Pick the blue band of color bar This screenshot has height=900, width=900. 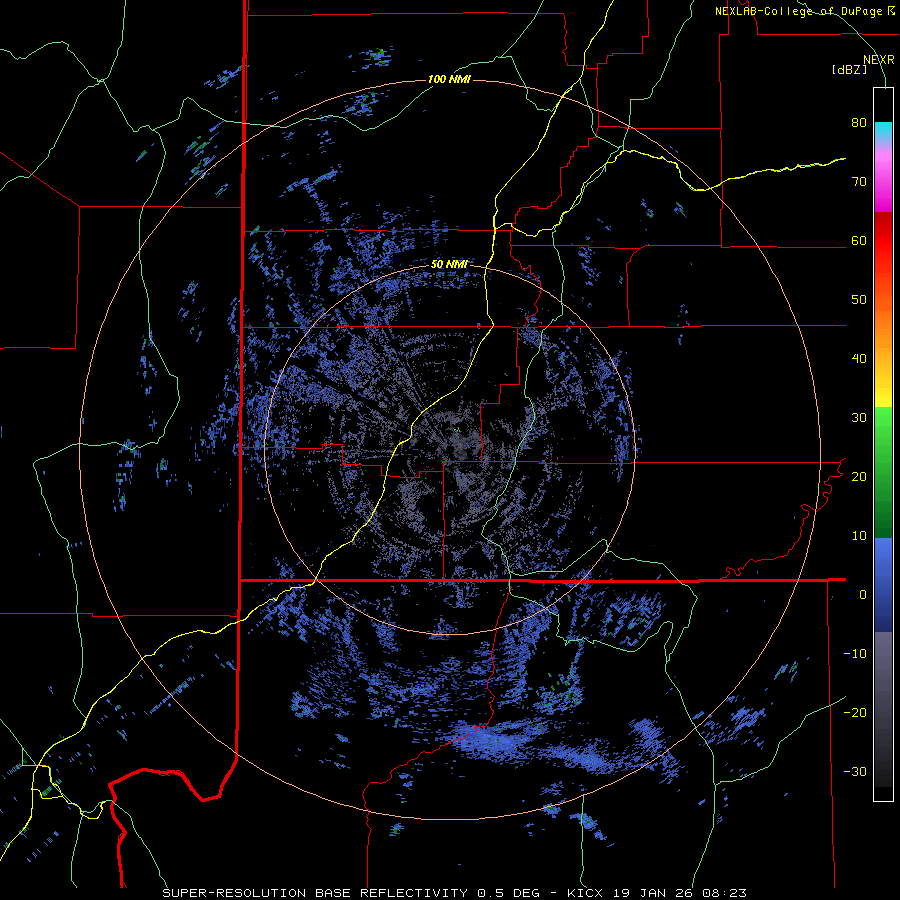point(883,585)
